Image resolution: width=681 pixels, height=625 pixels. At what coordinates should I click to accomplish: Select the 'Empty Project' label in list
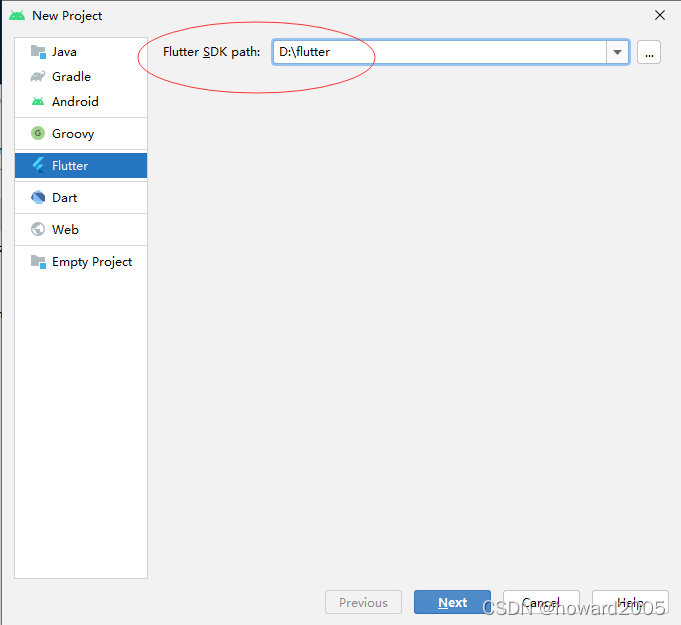[x=92, y=262]
